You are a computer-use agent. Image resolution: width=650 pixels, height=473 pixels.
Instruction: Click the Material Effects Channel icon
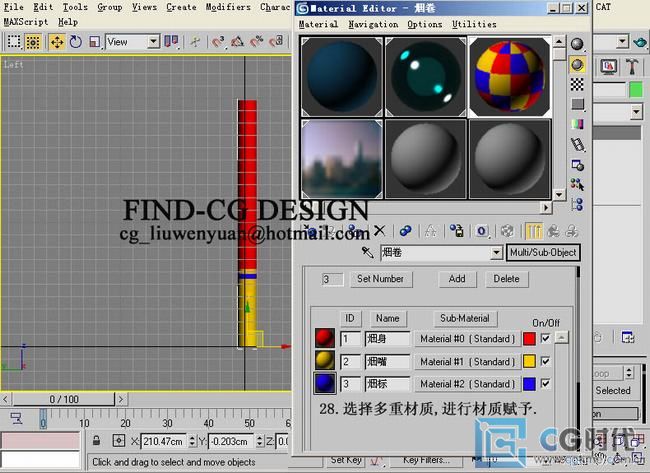[x=481, y=230]
